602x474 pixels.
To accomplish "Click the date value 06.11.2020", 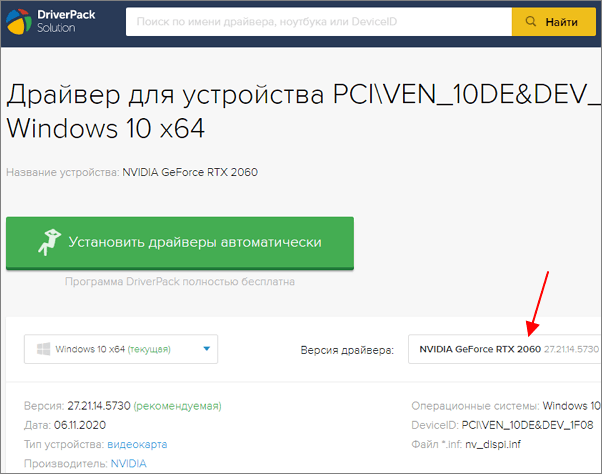I will (80, 425).
